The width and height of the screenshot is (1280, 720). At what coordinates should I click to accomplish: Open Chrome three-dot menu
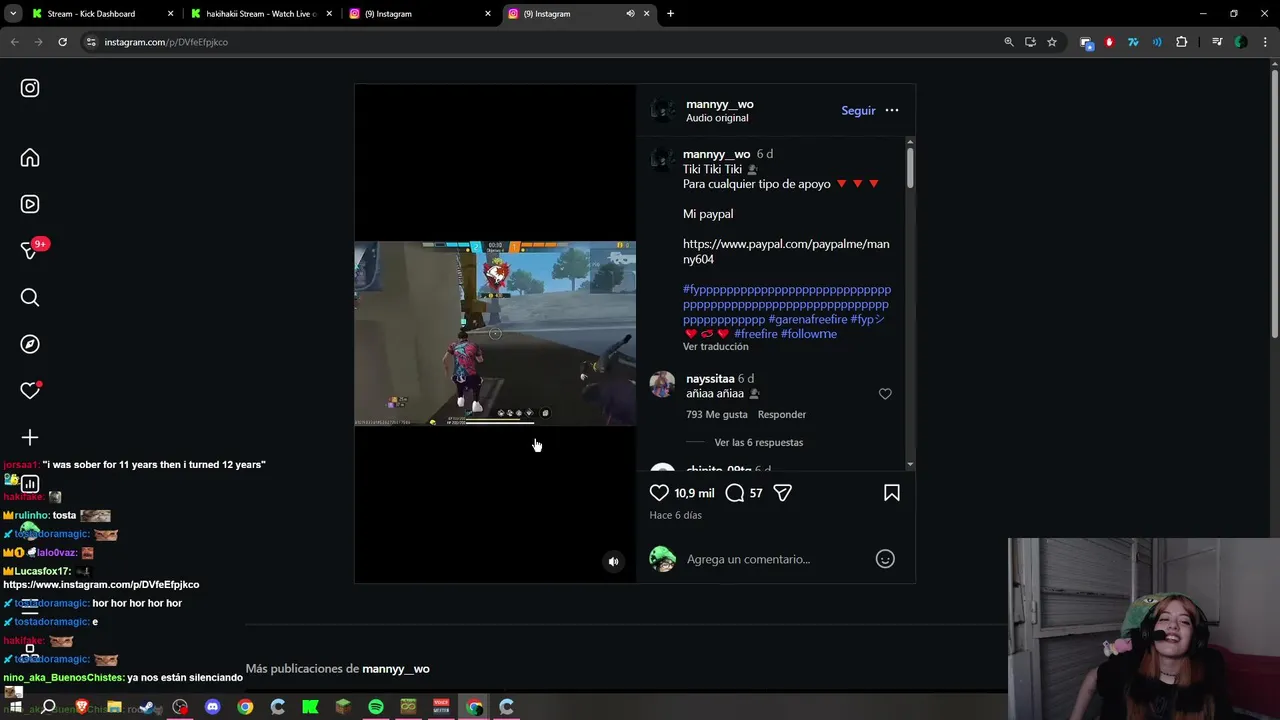[1264, 42]
